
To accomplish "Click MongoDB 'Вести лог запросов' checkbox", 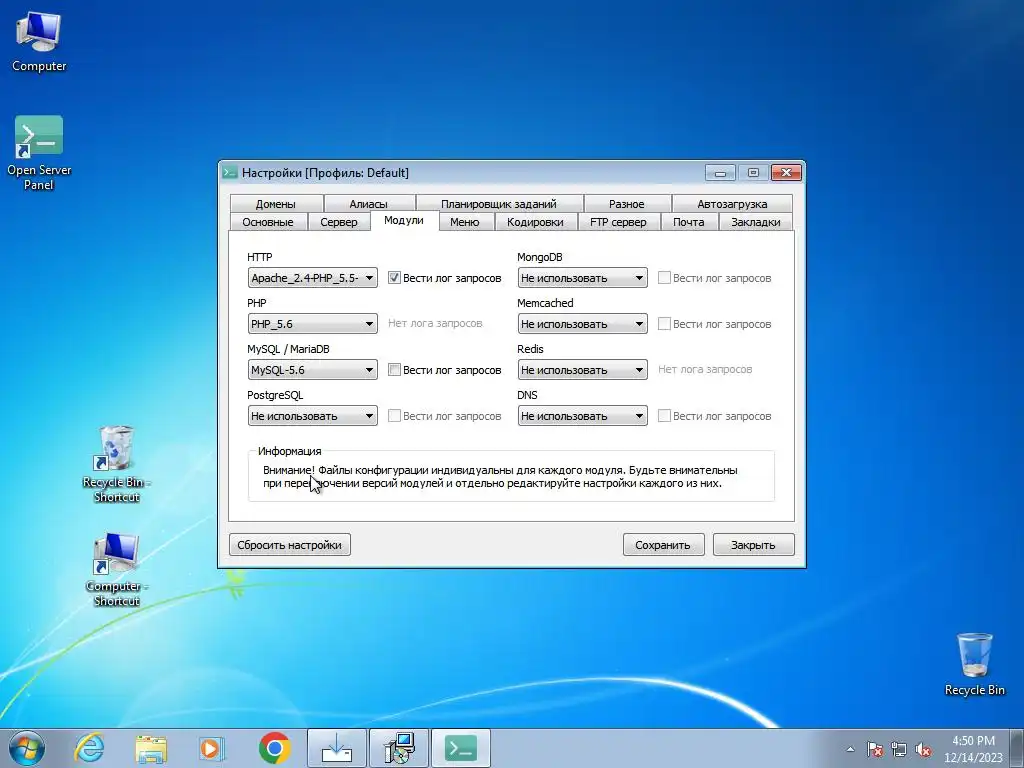I will [x=664, y=278].
